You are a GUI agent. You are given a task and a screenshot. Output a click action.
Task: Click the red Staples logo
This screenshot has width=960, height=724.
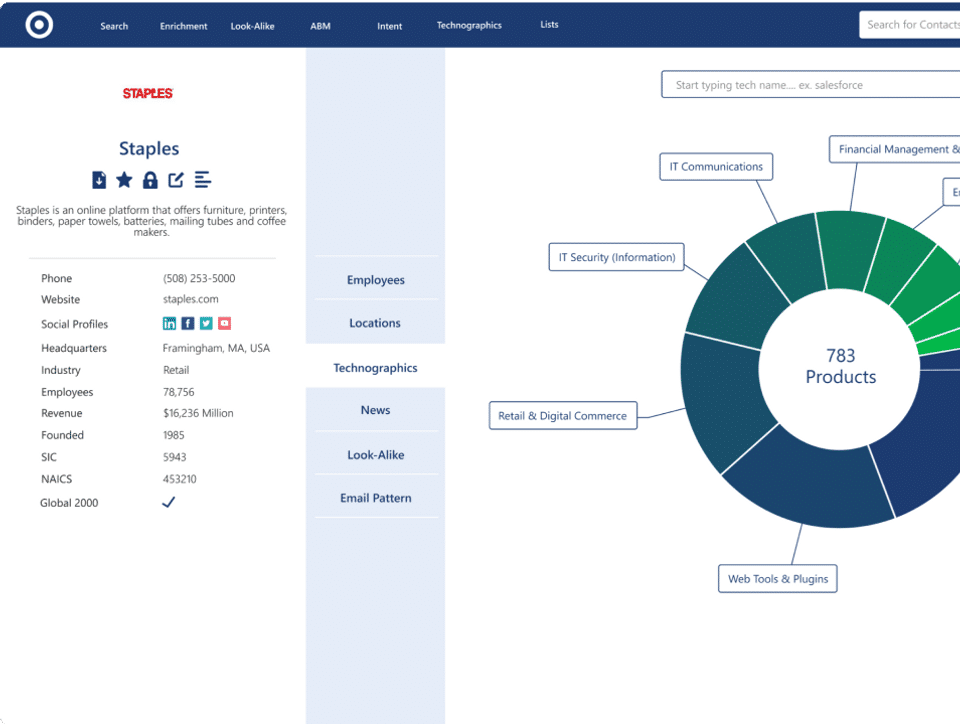click(x=148, y=93)
